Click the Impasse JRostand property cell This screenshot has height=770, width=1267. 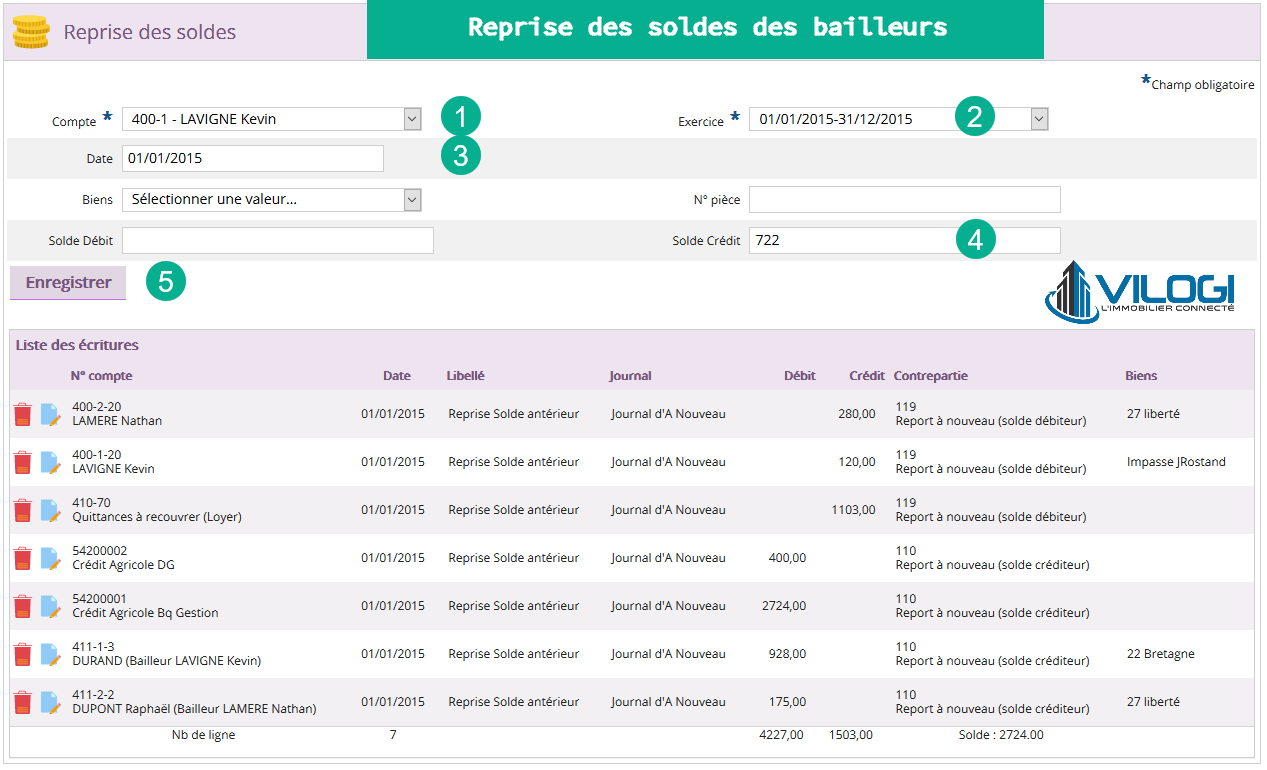(1176, 462)
